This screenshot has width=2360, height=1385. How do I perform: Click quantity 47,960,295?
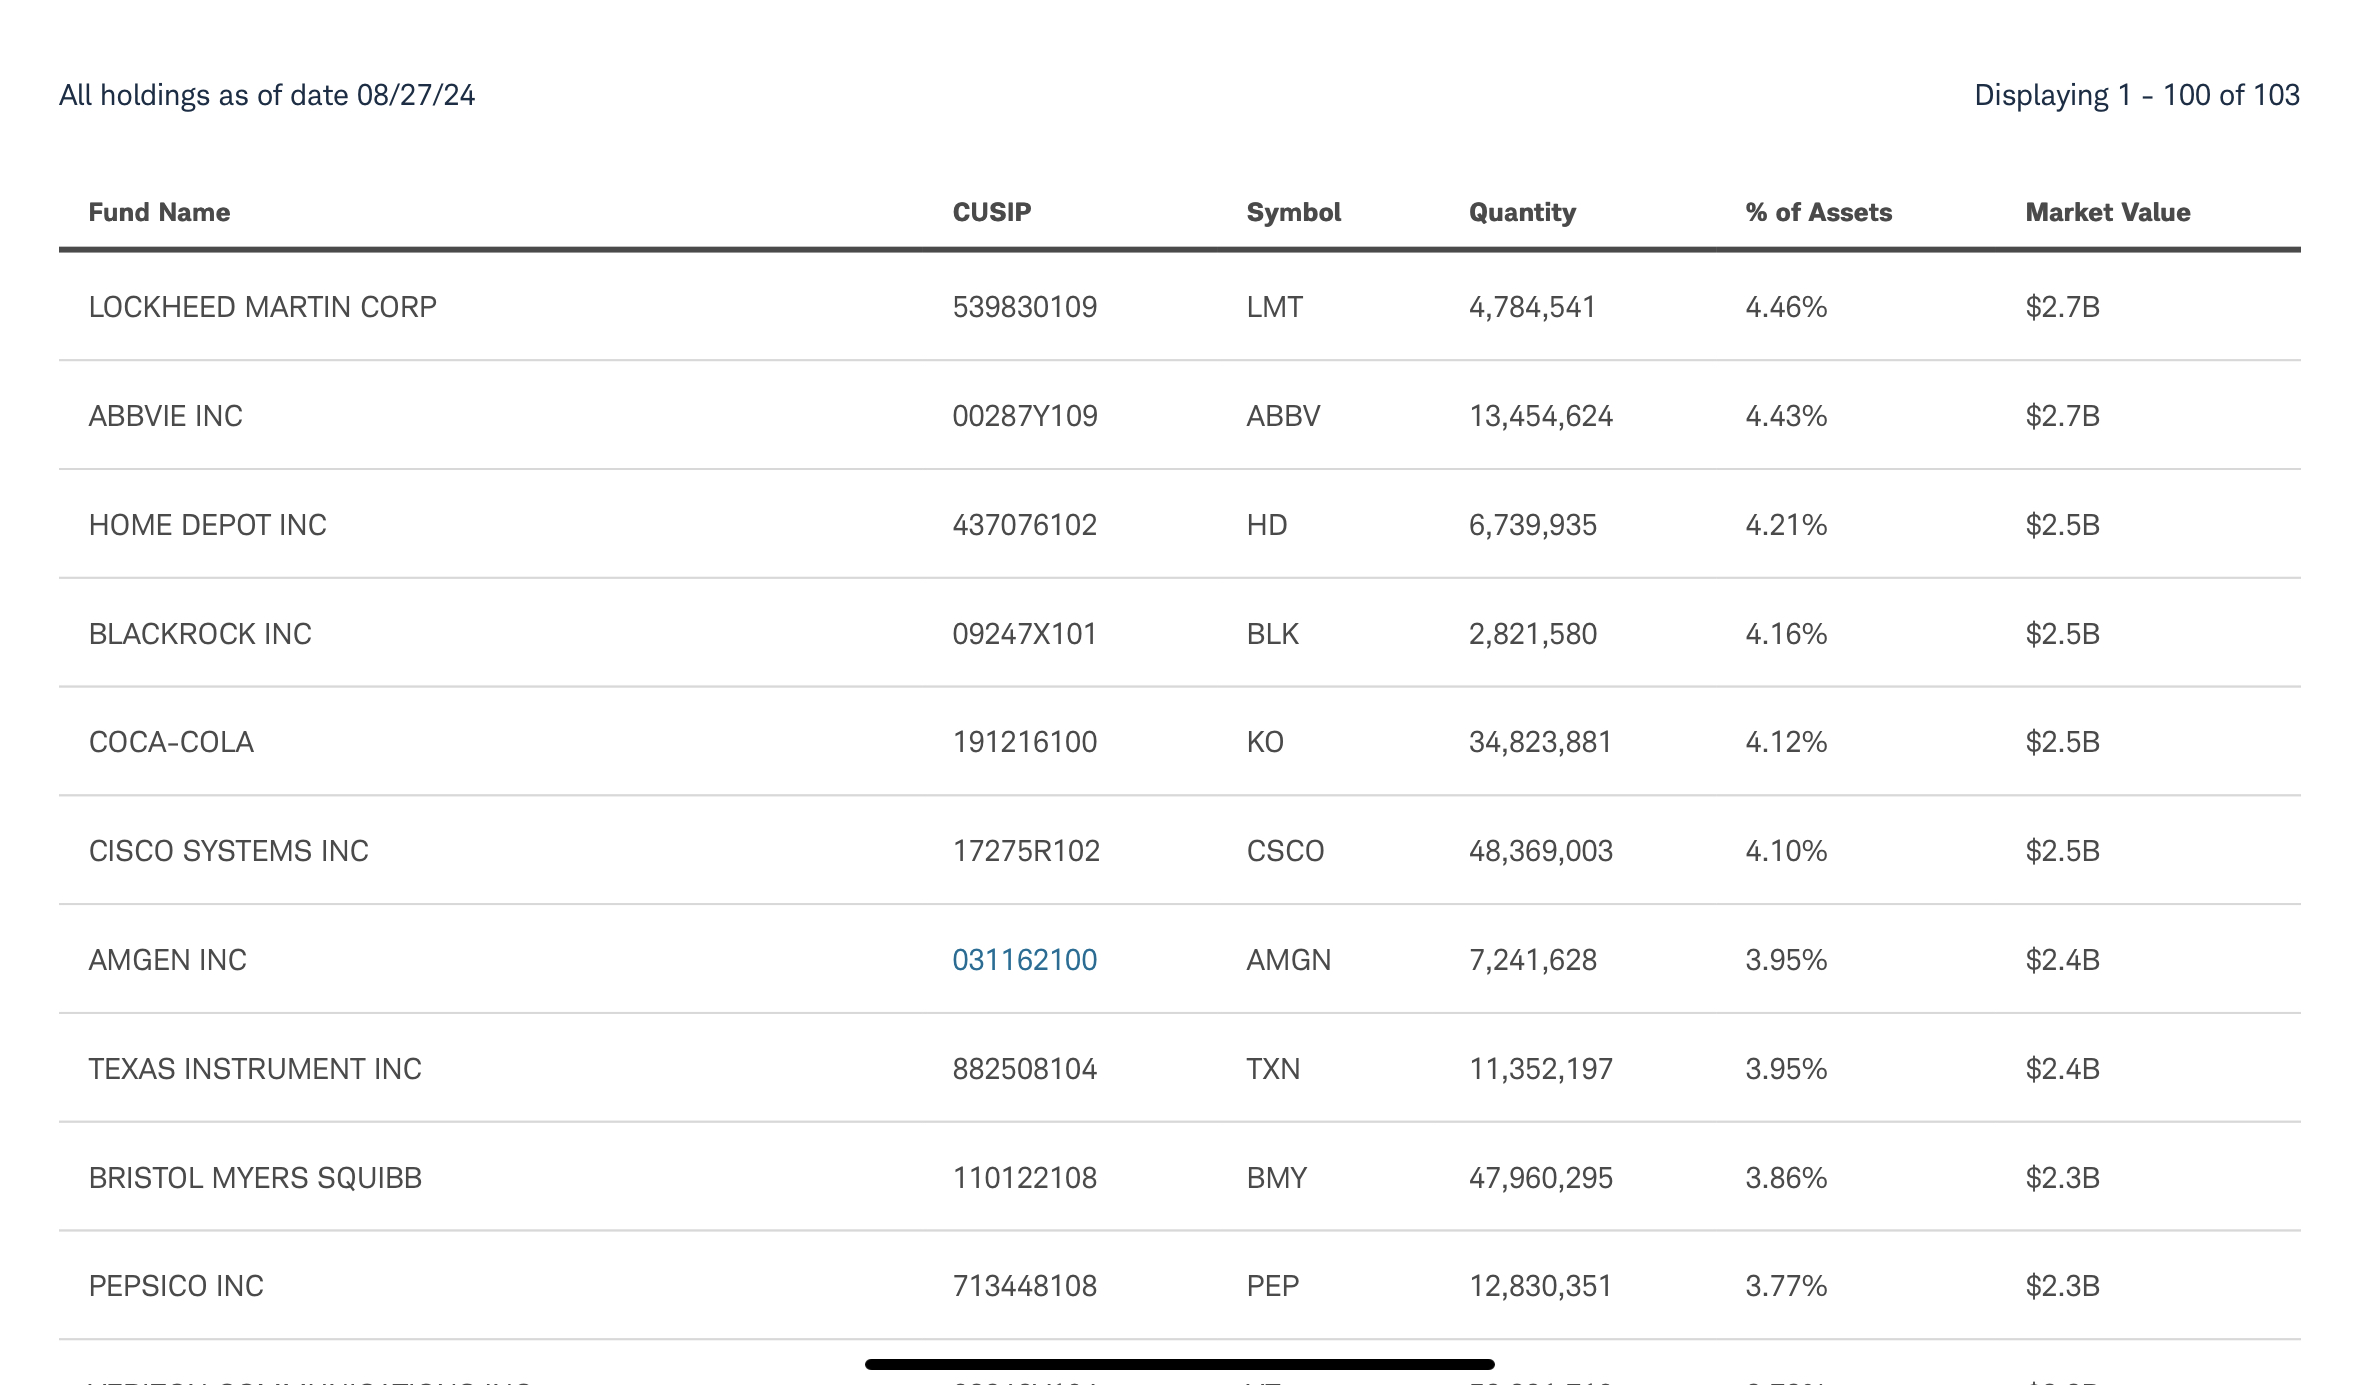pos(1541,1178)
